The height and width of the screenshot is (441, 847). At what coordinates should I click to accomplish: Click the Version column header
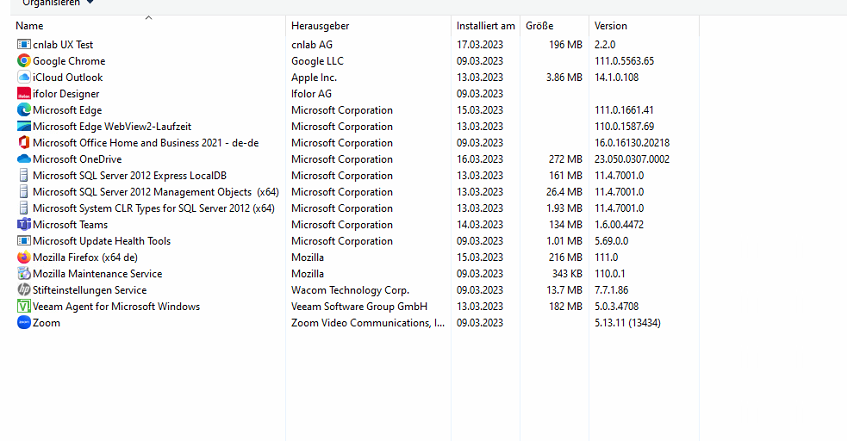pos(611,25)
